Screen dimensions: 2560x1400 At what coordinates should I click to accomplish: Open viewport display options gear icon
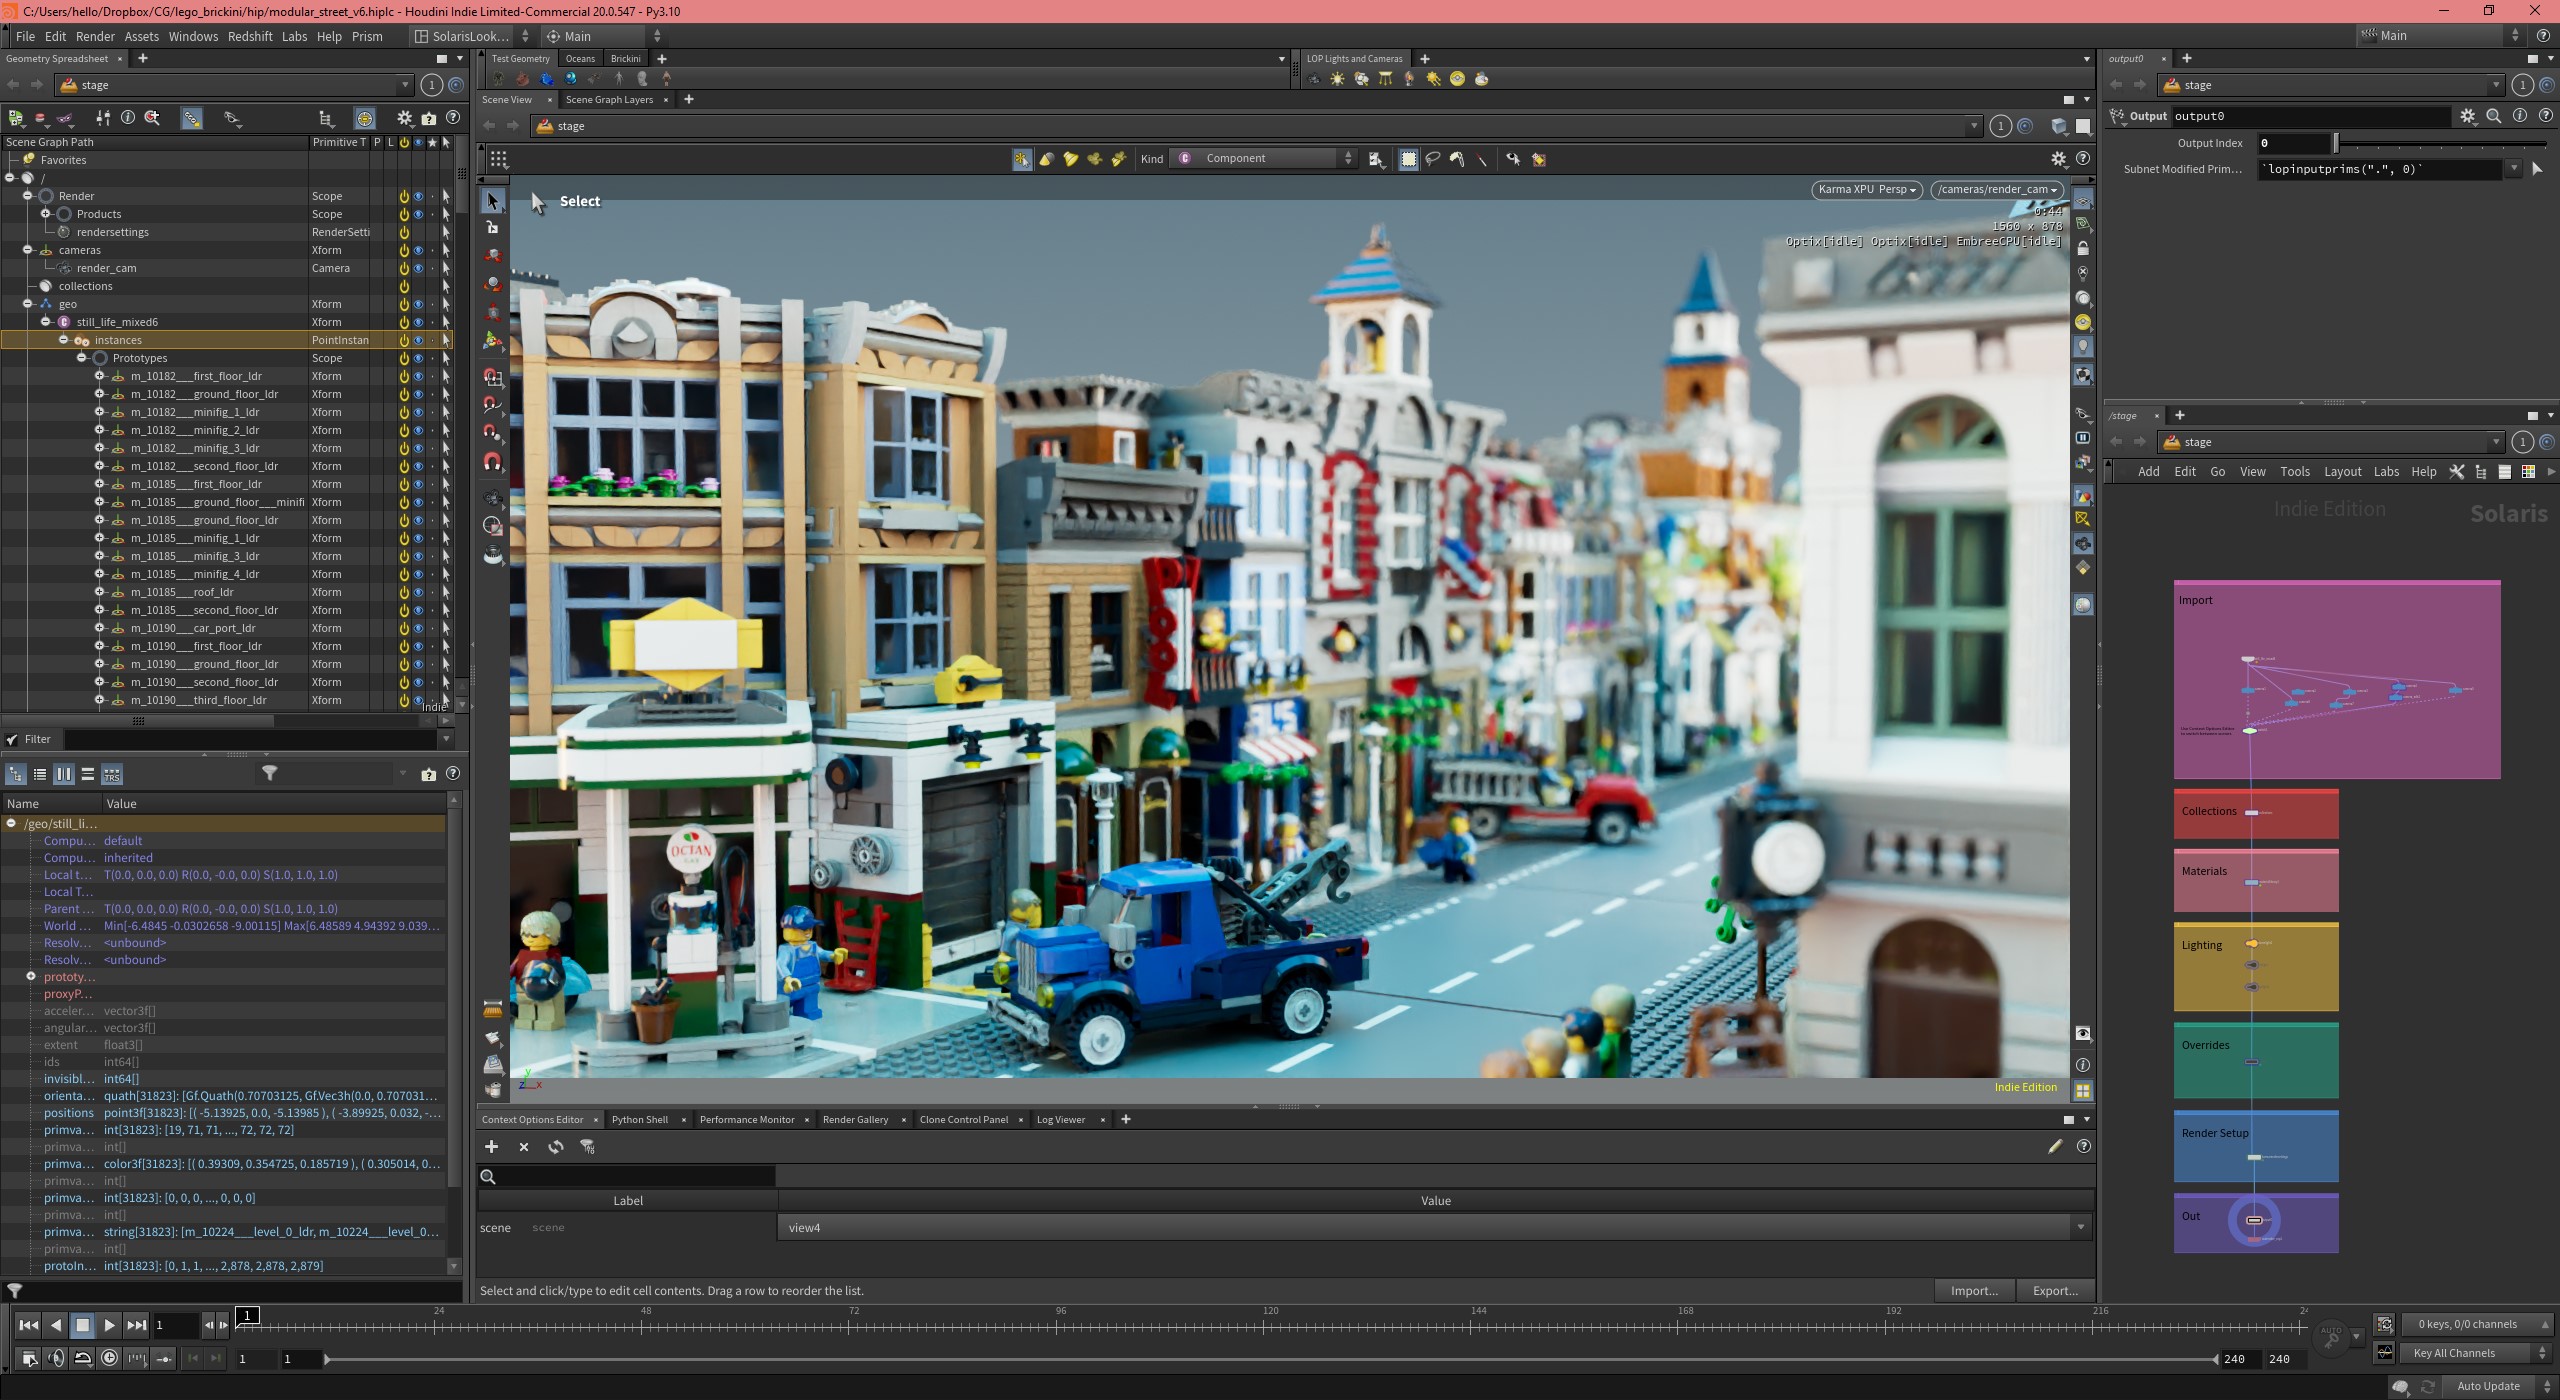[x=2058, y=159]
